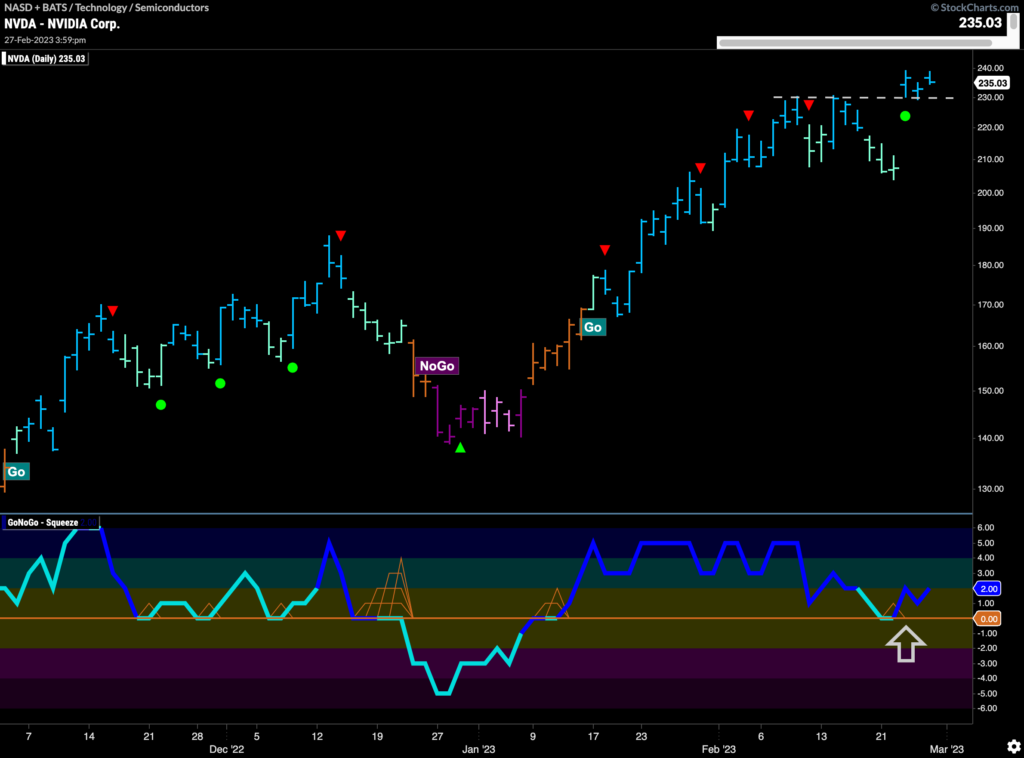The image size is (1024, 758).
Task: Click the Go label near the 130 price
Action: [x=16, y=471]
